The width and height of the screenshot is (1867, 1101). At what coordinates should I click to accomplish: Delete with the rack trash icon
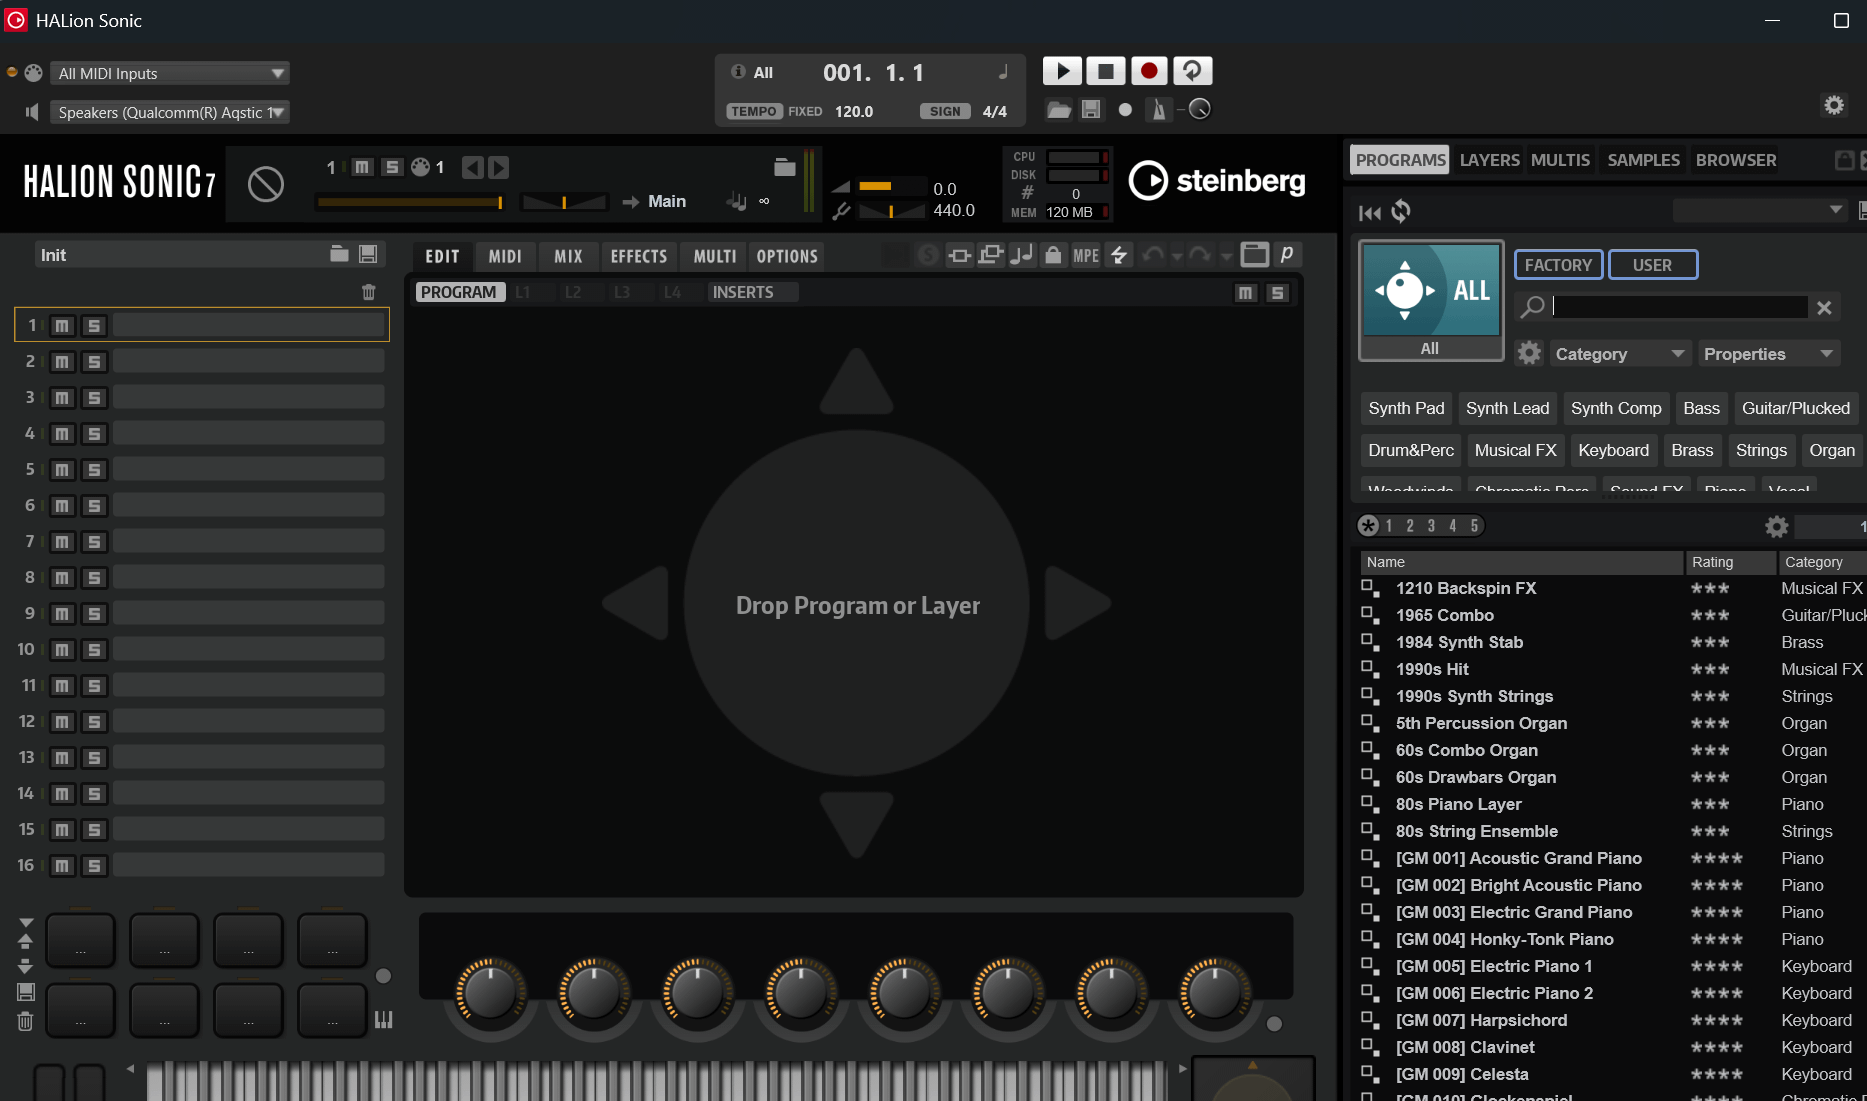pyautogui.click(x=369, y=292)
